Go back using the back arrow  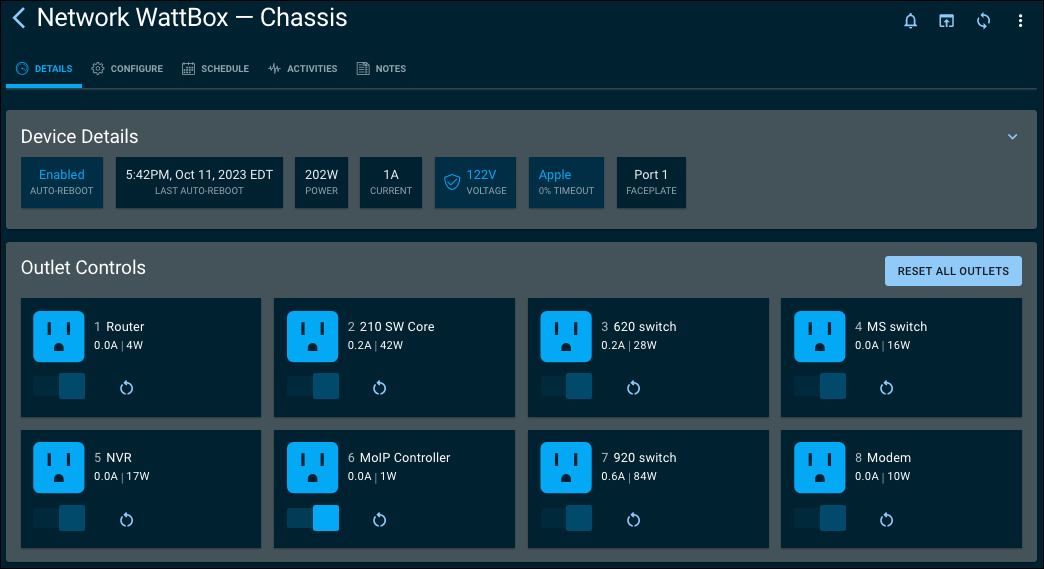point(19,18)
